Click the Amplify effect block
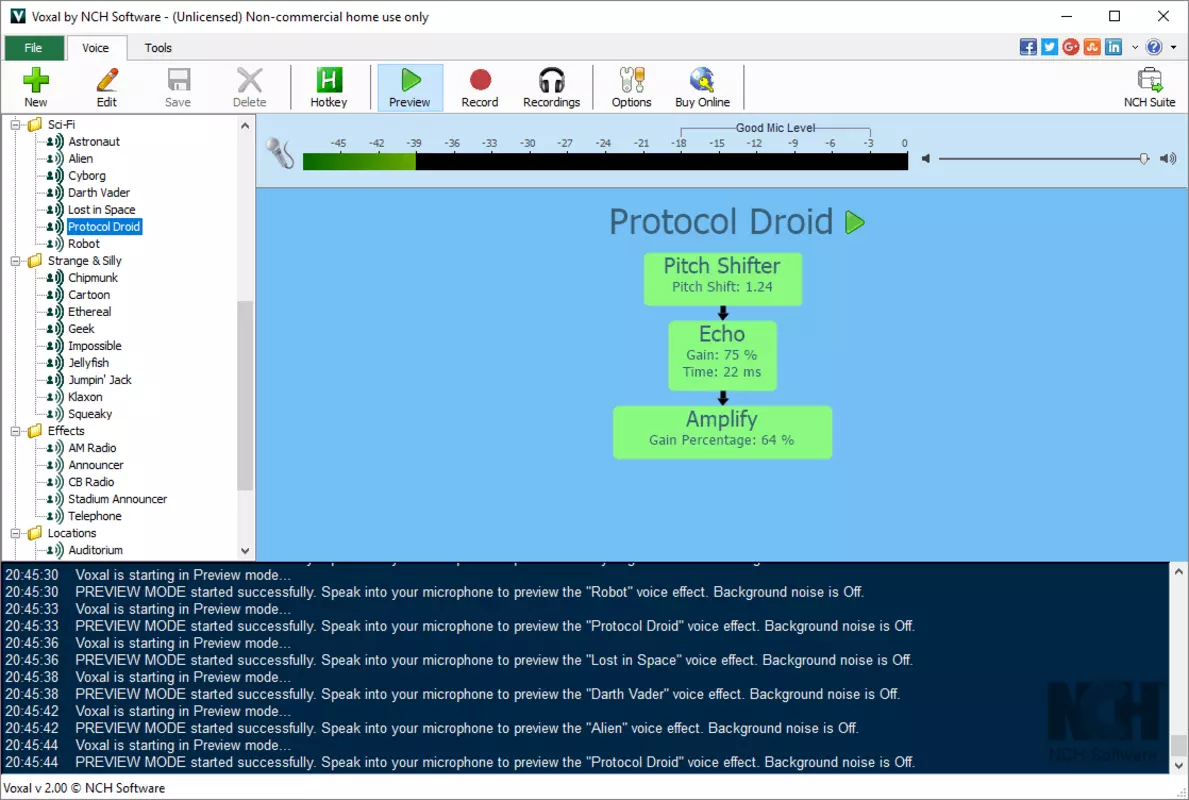 coord(723,432)
